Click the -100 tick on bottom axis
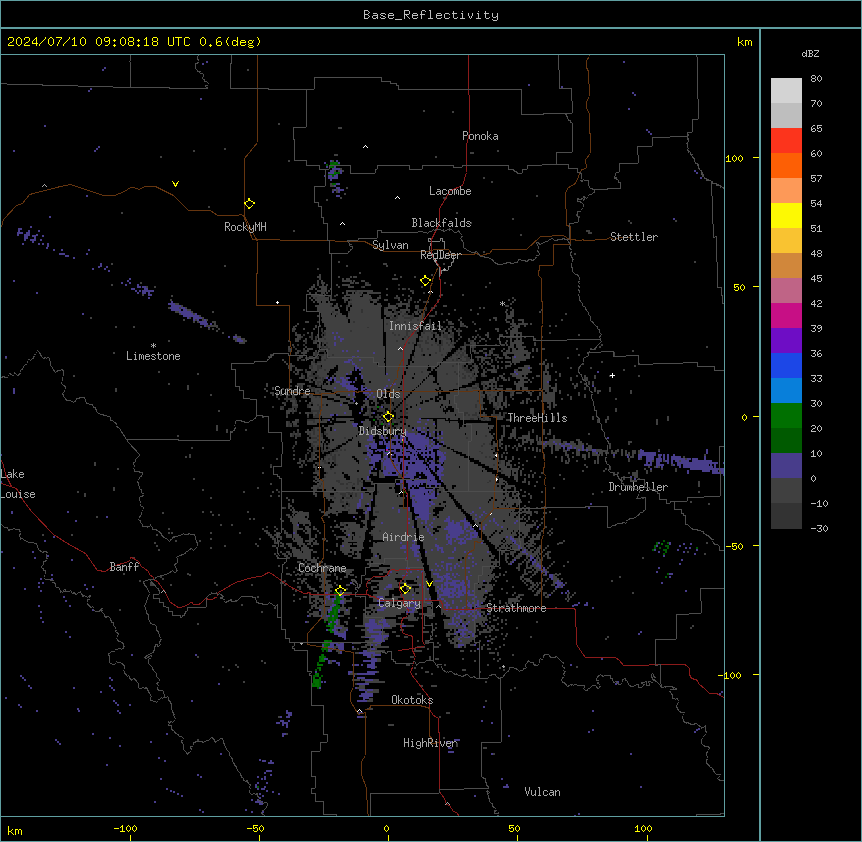This screenshot has width=862, height=842. pos(125,828)
